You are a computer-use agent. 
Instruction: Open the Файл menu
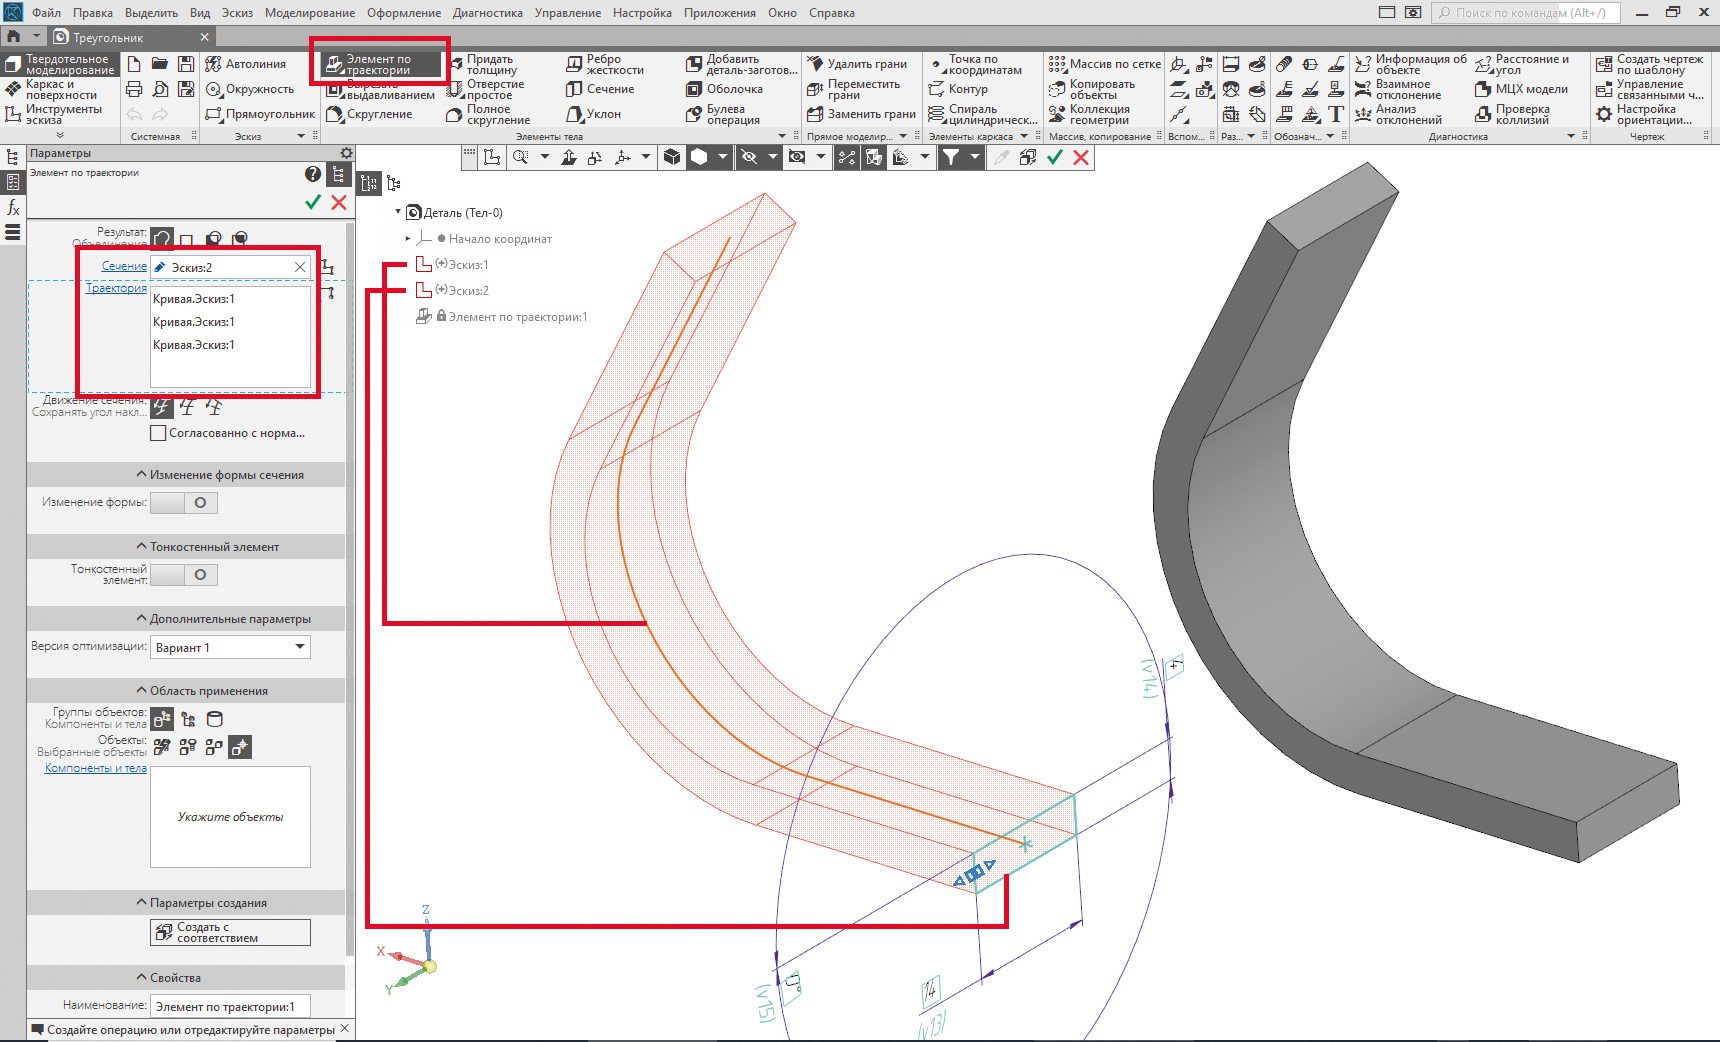point(46,13)
